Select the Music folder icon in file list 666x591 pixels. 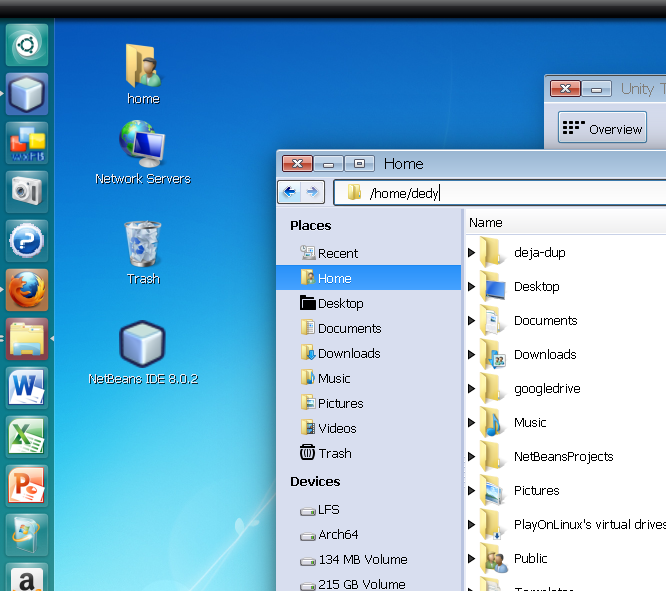pos(493,422)
